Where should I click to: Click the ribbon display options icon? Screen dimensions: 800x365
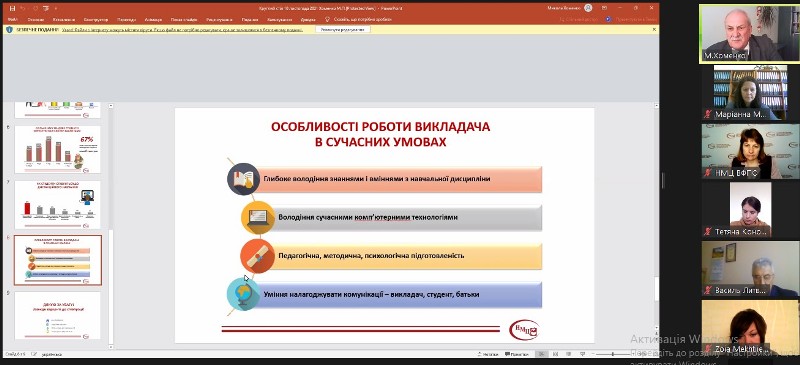605,8
